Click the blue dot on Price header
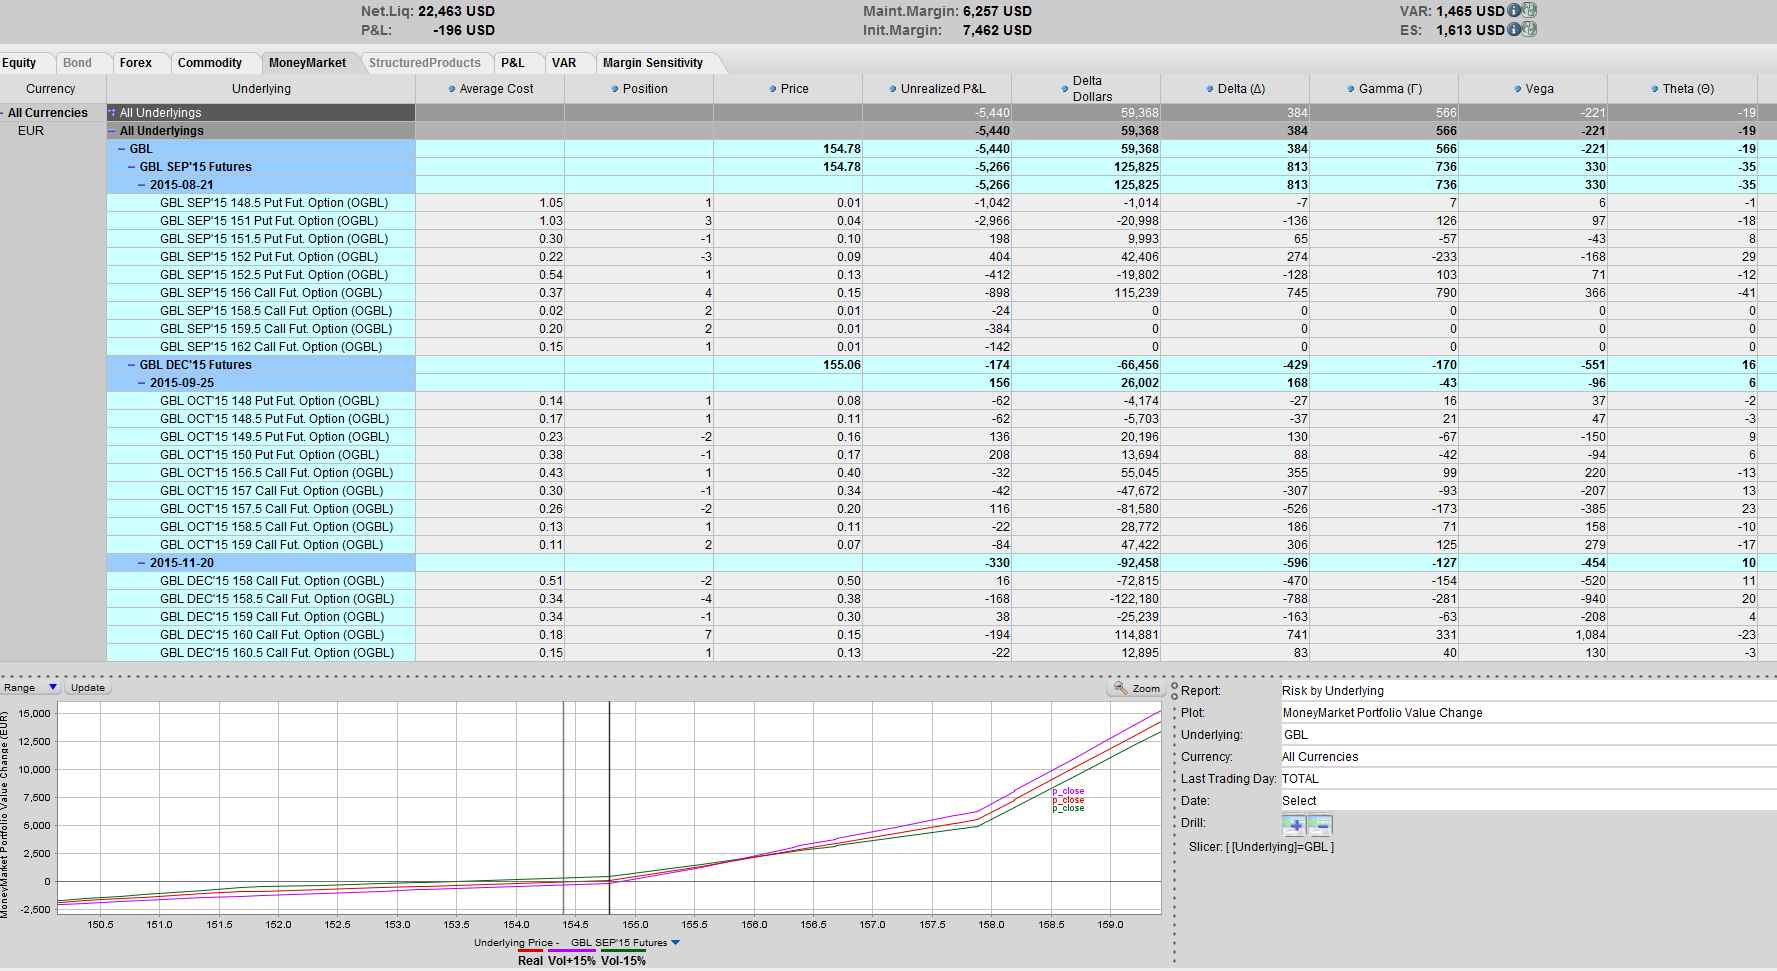The height and width of the screenshot is (971, 1777). click(773, 89)
